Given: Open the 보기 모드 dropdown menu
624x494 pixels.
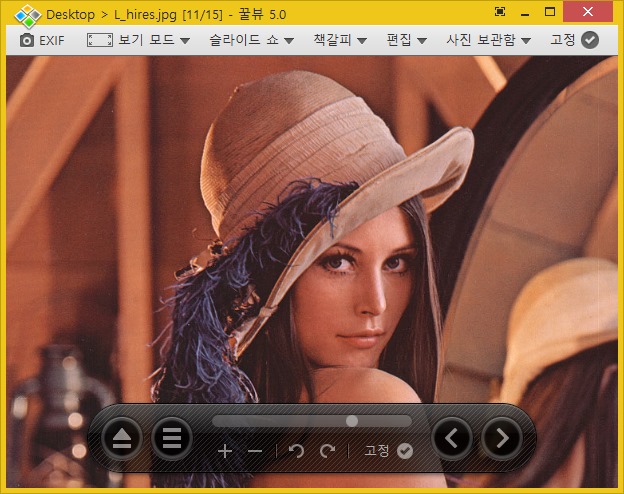Looking at the screenshot, I should (154, 40).
